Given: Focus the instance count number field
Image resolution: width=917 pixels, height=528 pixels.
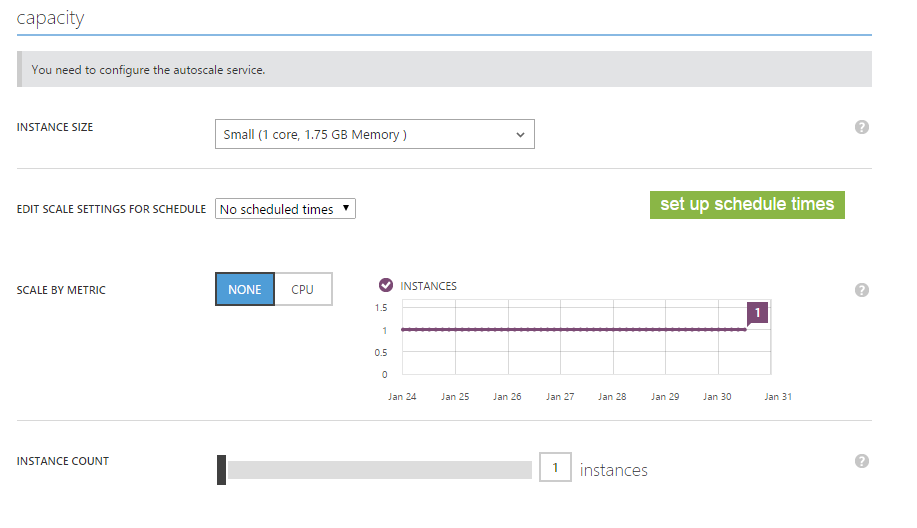Looking at the screenshot, I should [x=555, y=468].
